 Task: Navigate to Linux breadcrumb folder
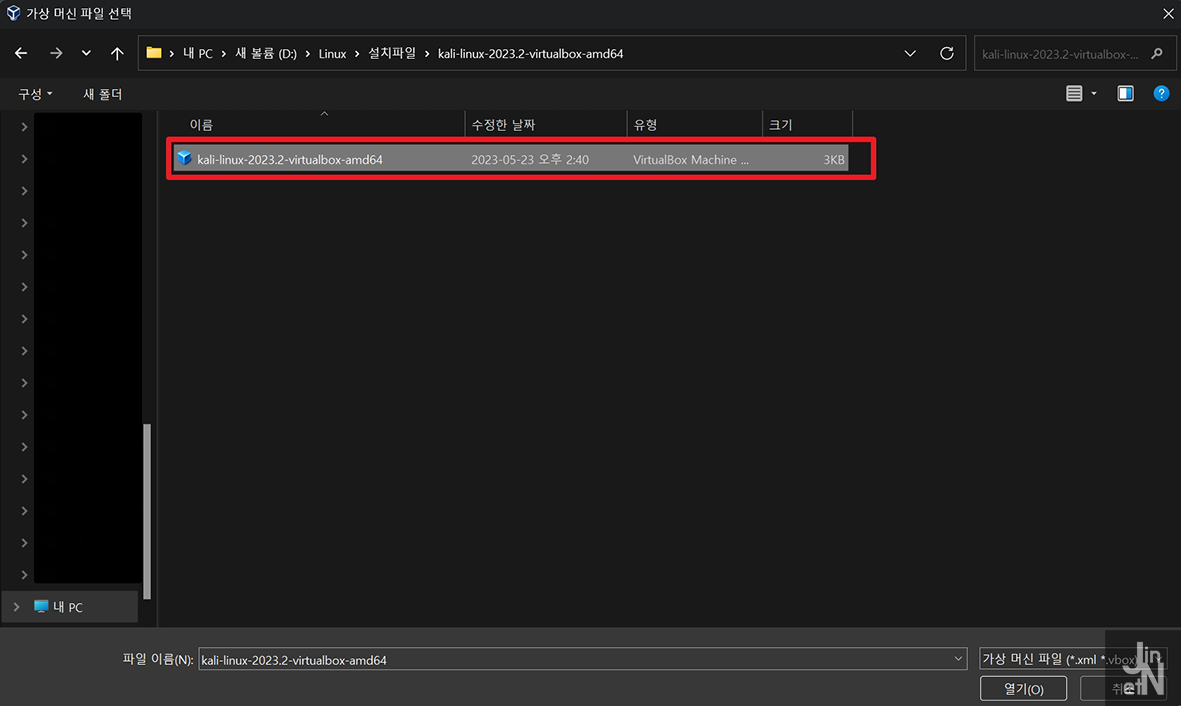332,53
